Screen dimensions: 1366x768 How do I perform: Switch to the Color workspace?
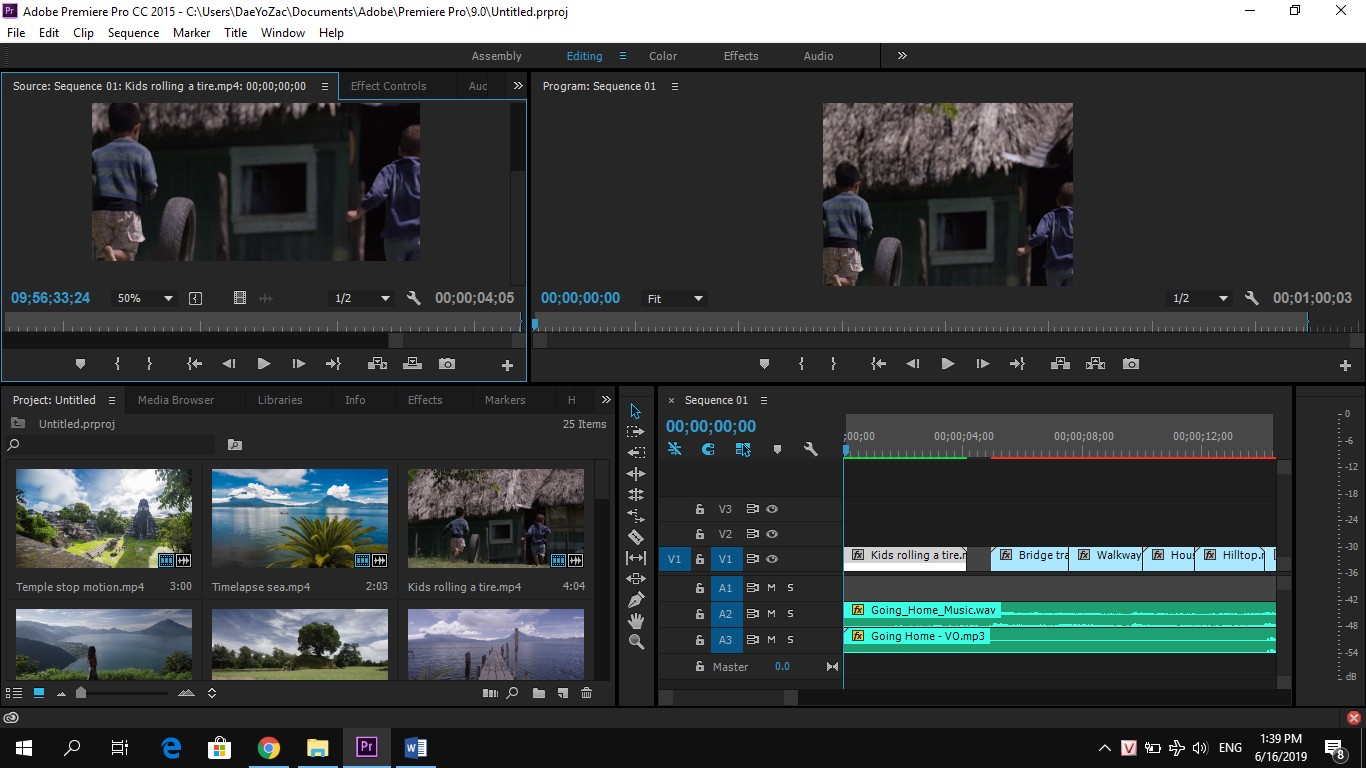[663, 56]
